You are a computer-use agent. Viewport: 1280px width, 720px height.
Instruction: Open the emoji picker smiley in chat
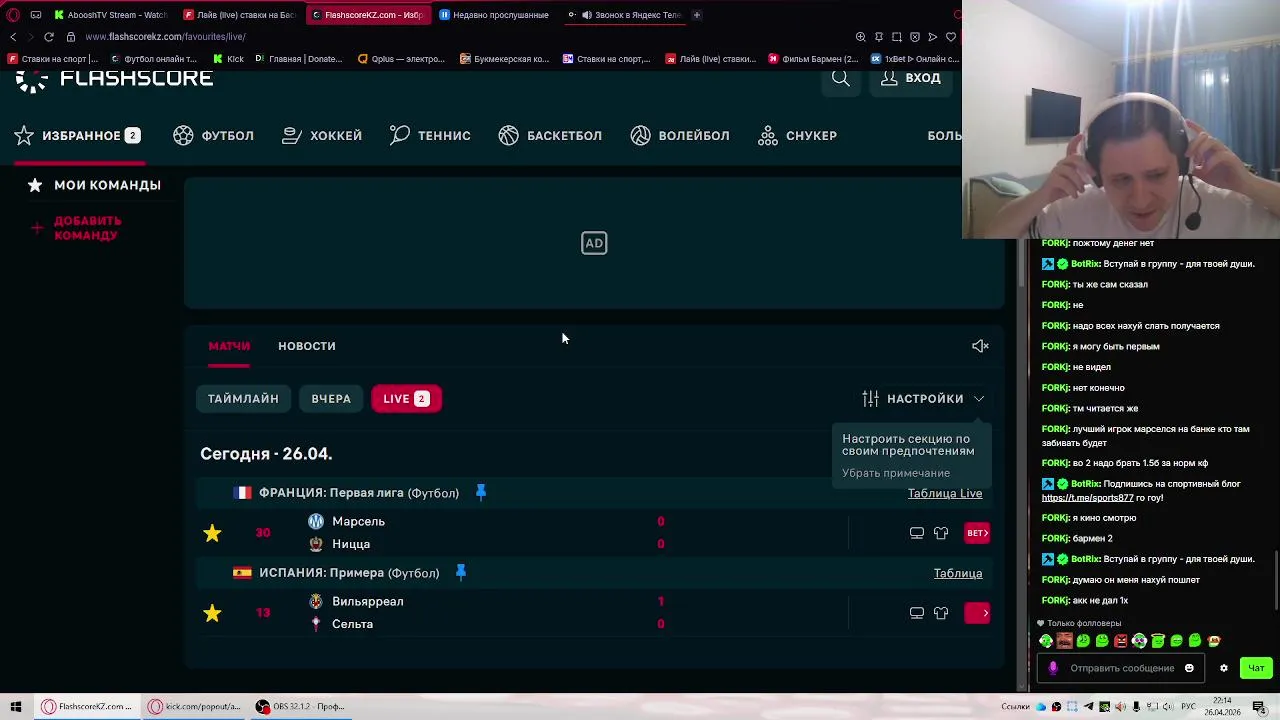pos(1189,668)
